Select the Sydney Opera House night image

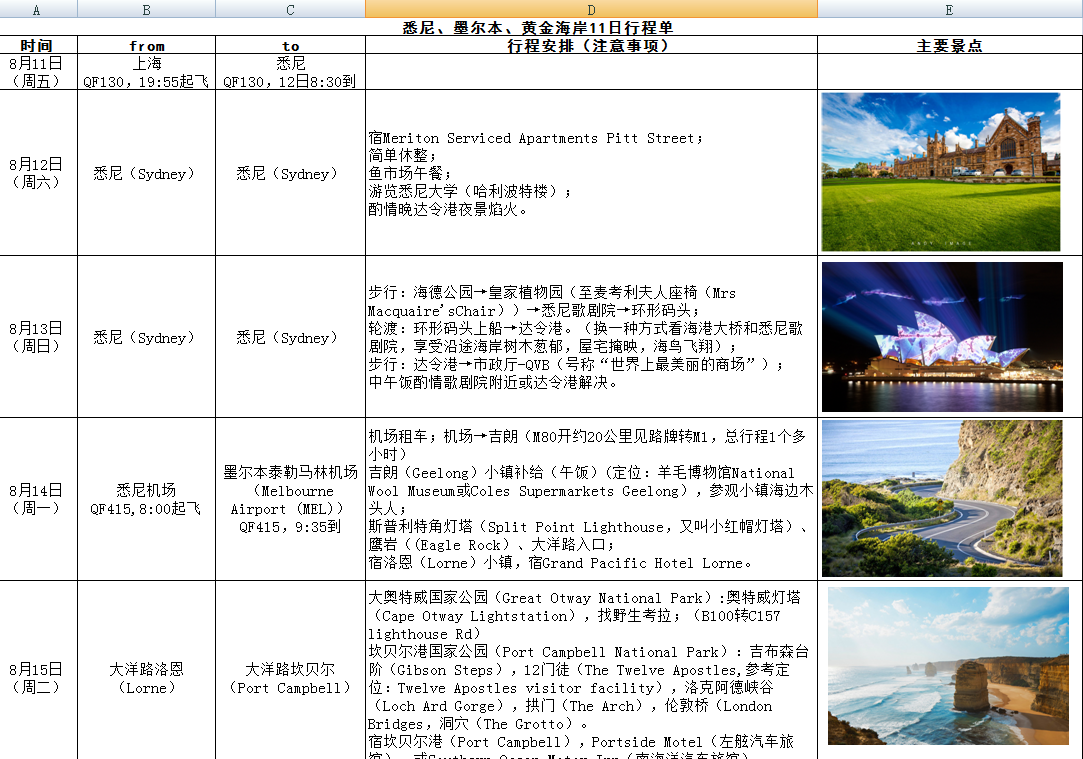(941, 336)
